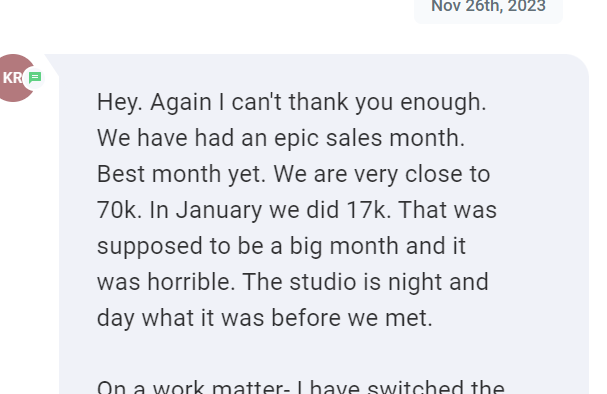This screenshot has width=607, height=394.
Task: Click the Nov 26th, 2023 date label
Action: click(x=488, y=6)
